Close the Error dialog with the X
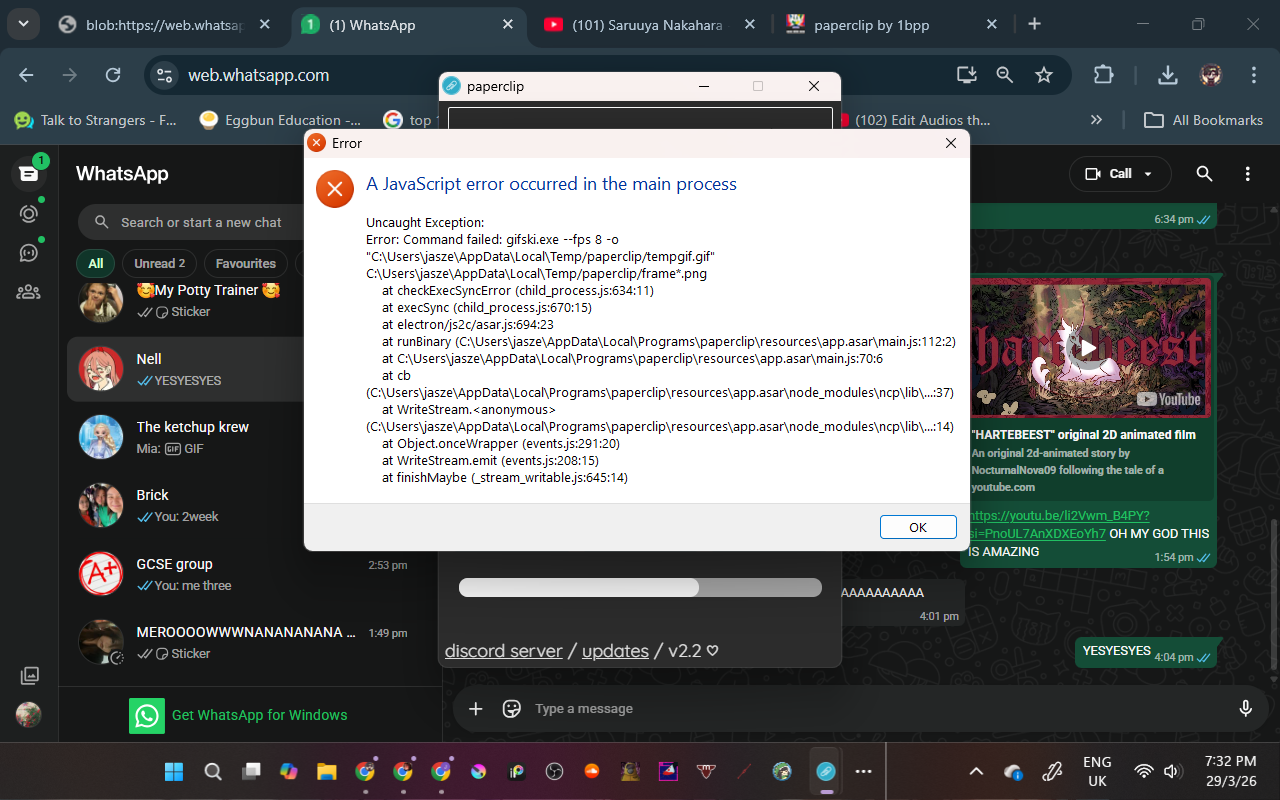 (951, 143)
